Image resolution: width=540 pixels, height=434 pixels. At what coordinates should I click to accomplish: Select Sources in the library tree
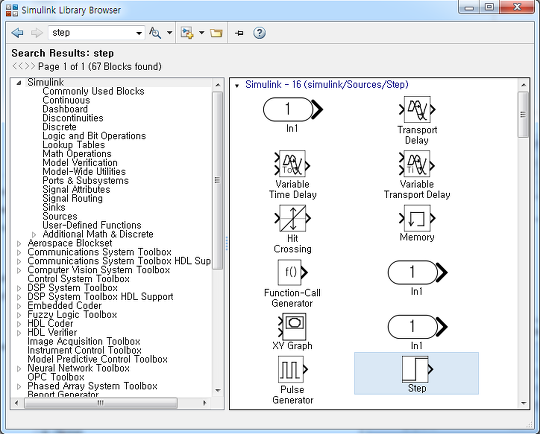[x=60, y=216]
